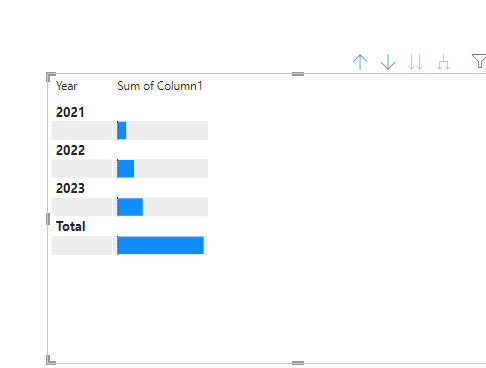Click the top-left corner resize handle
This screenshot has width=486, height=368.
[x=51, y=77]
